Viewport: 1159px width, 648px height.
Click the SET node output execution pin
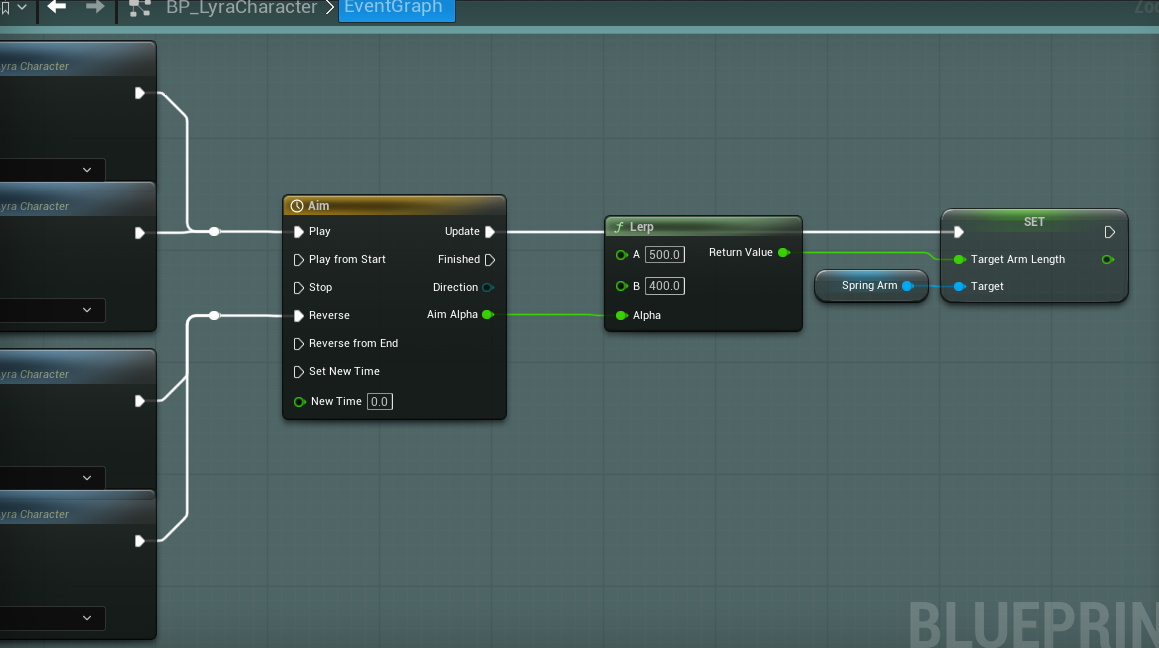pyautogui.click(x=1109, y=232)
